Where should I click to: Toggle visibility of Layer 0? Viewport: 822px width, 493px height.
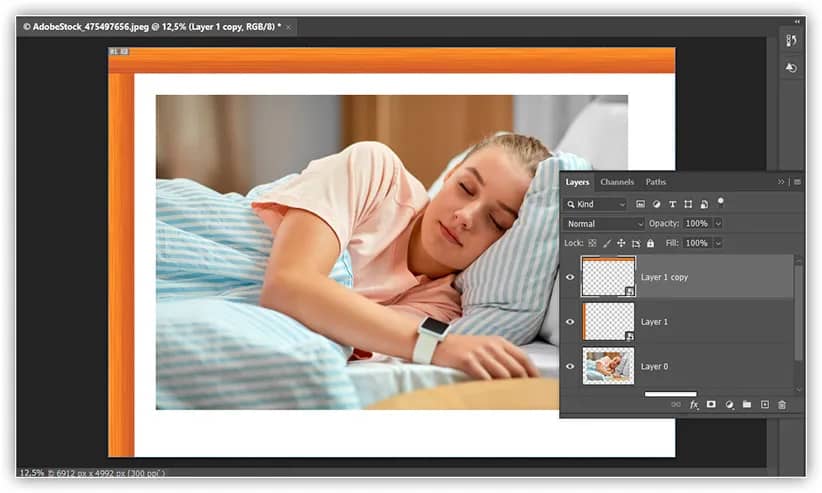click(x=571, y=367)
